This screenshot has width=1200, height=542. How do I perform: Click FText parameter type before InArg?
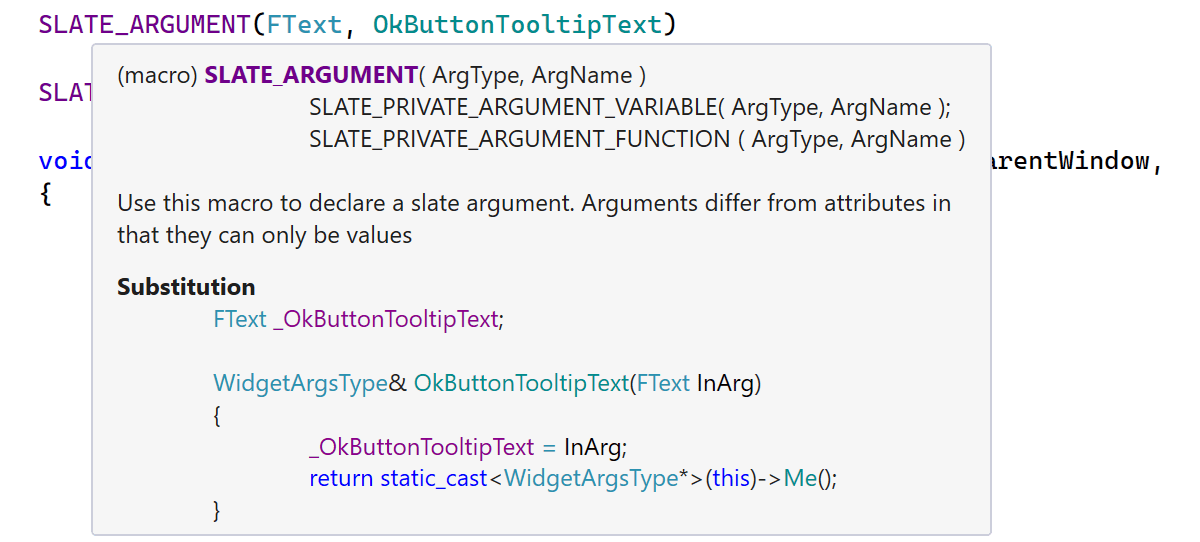(x=663, y=383)
